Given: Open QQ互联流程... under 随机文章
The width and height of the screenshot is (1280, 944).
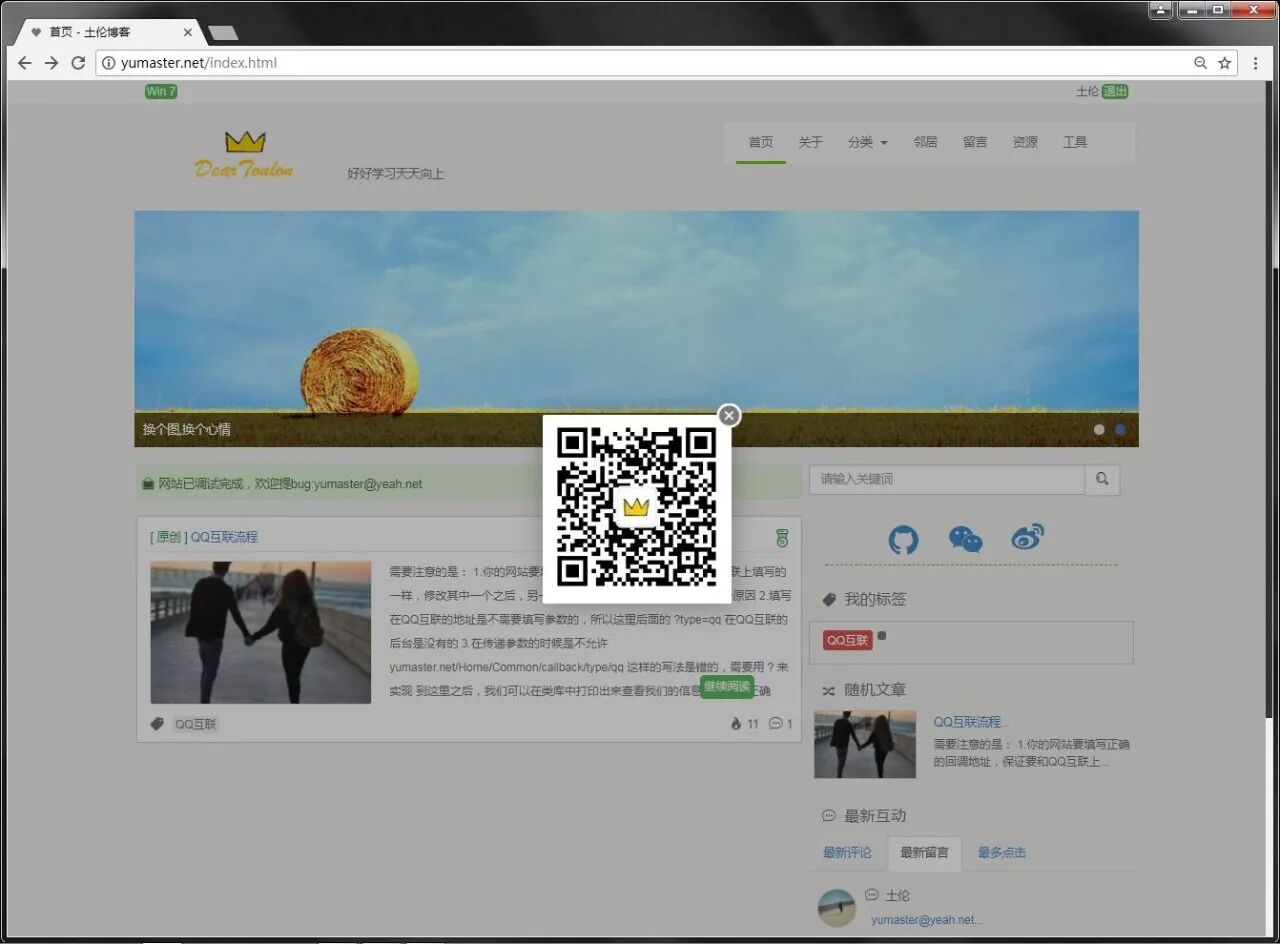Looking at the screenshot, I should (972, 722).
